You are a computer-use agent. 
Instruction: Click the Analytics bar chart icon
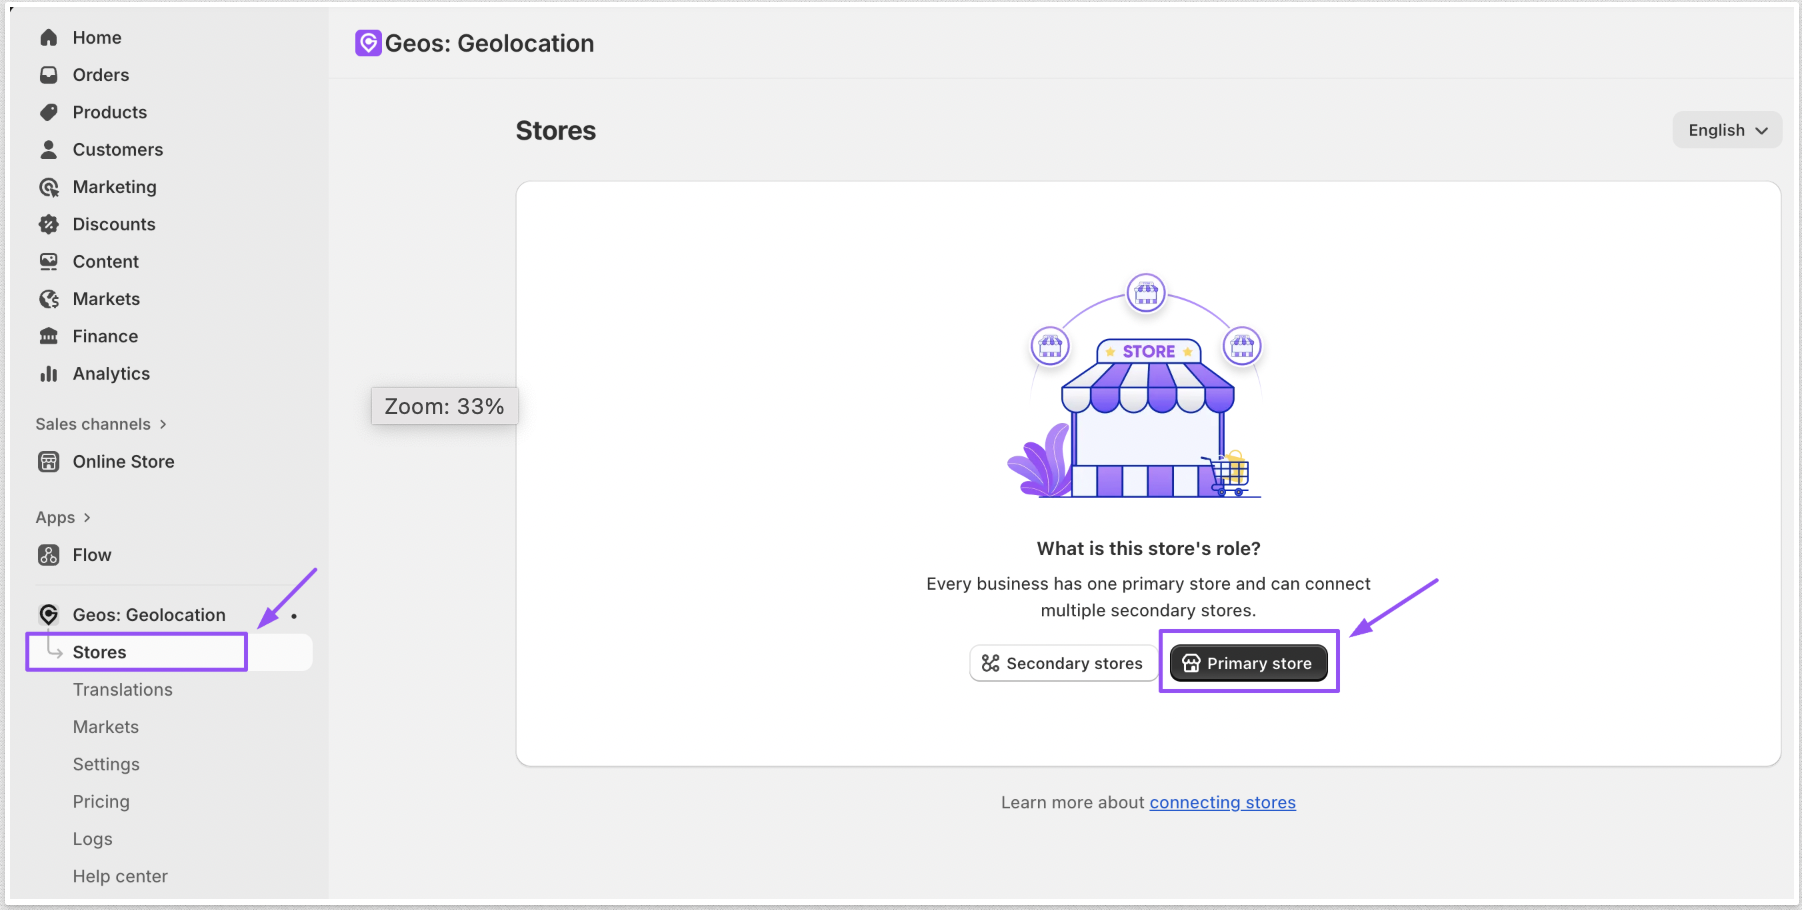(48, 374)
